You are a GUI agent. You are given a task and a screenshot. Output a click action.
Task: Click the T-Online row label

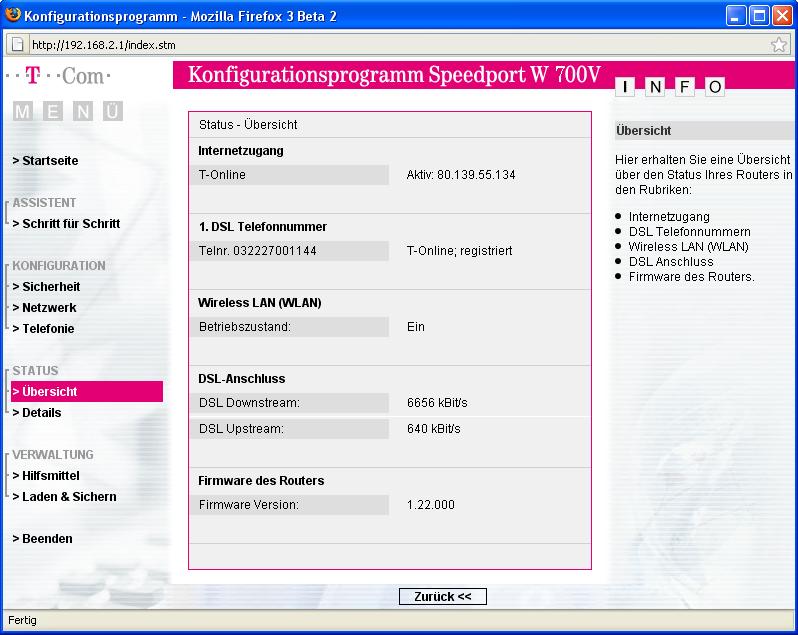289,175
